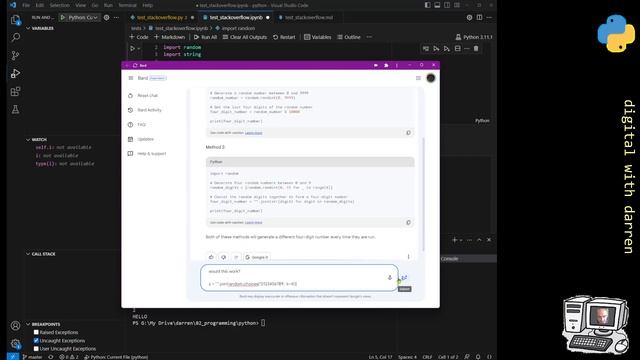The width and height of the screenshot is (640, 360).
Task: Open the new terminal dropdown in the panel
Action: click(x=461, y=240)
